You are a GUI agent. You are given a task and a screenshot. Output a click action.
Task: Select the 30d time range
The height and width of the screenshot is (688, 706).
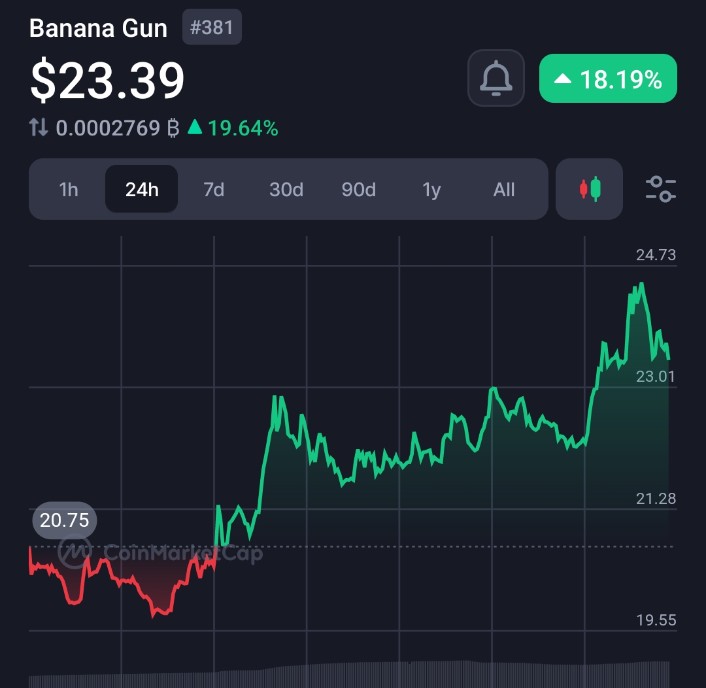[286, 189]
